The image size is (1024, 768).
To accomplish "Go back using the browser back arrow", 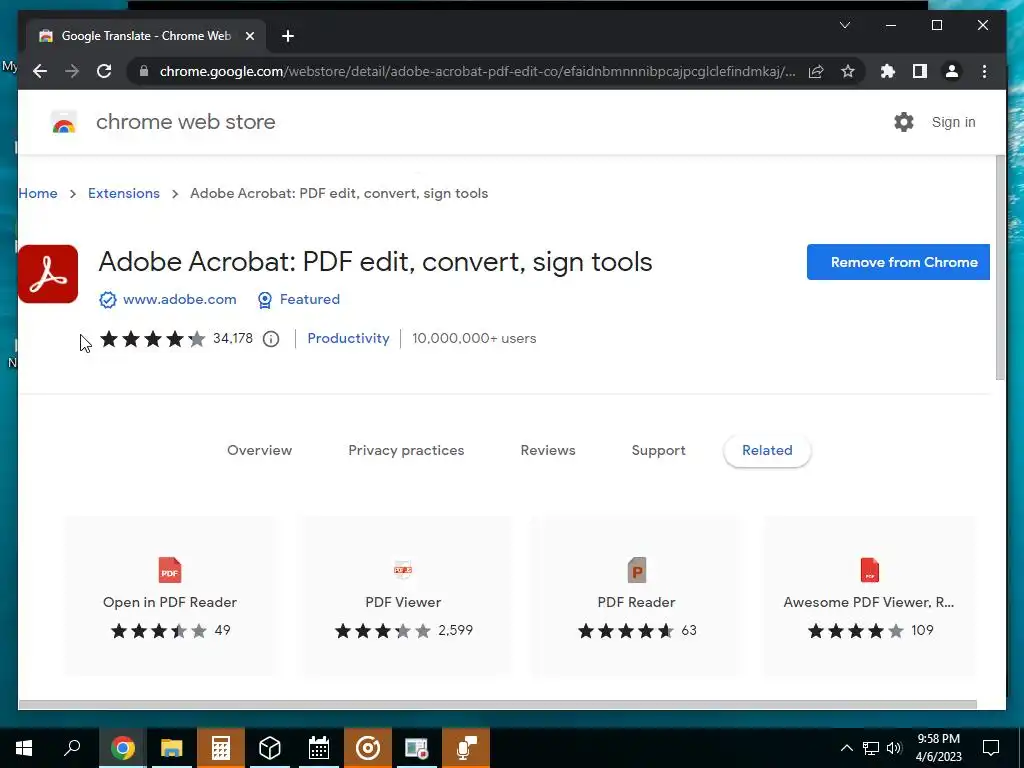I will click(x=40, y=71).
